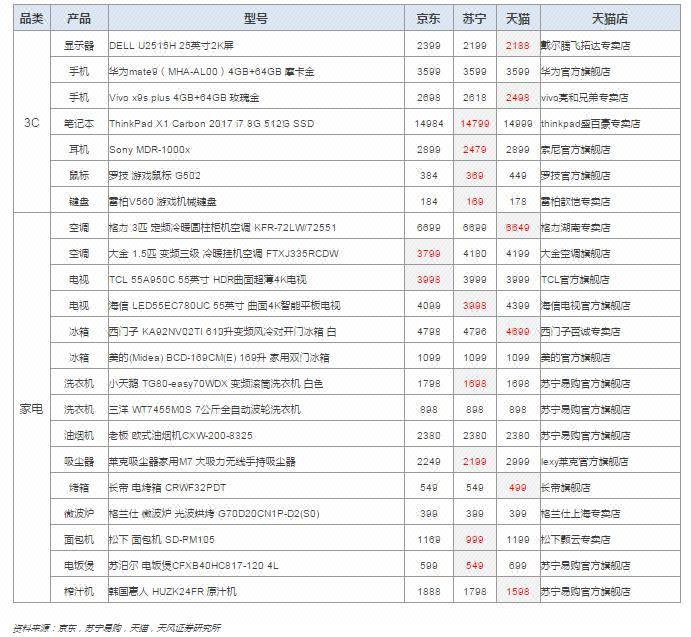
Task: Click the 长帝旗舰店 store cell
Action: pos(610,488)
